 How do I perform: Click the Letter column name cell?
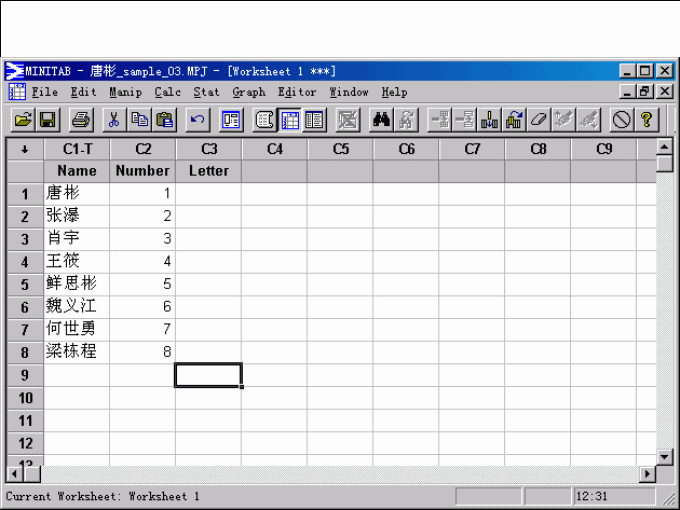(x=208, y=171)
